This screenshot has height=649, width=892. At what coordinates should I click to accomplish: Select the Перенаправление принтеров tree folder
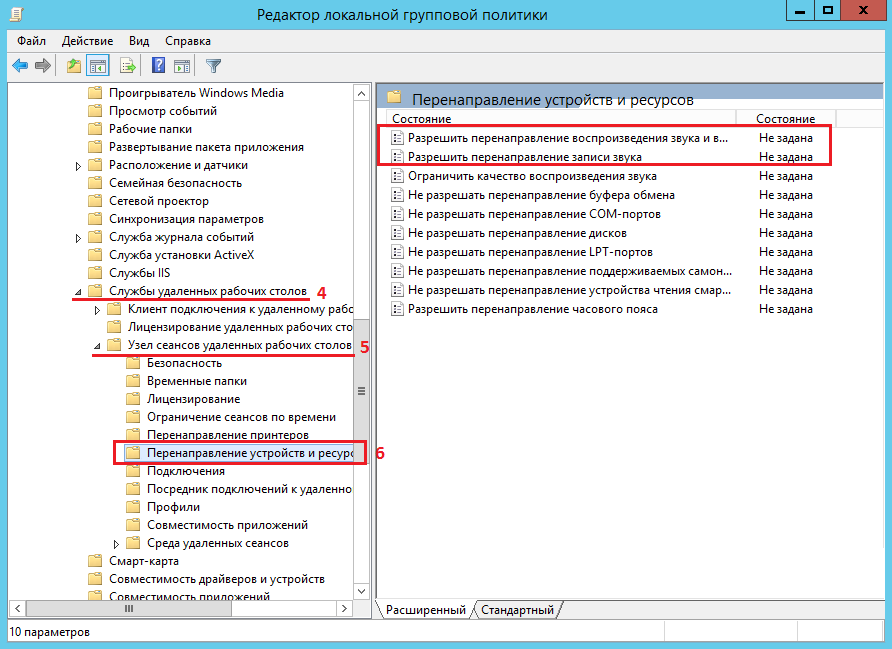[227, 435]
